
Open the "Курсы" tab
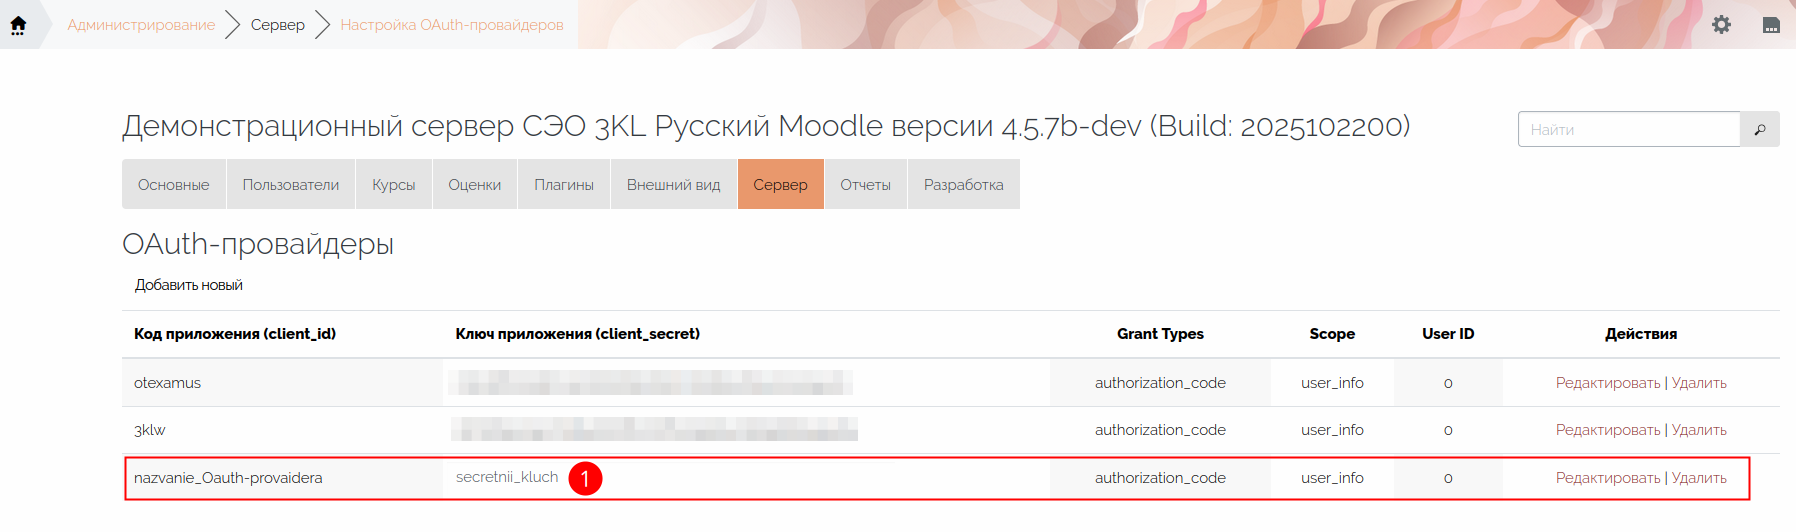point(394,185)
